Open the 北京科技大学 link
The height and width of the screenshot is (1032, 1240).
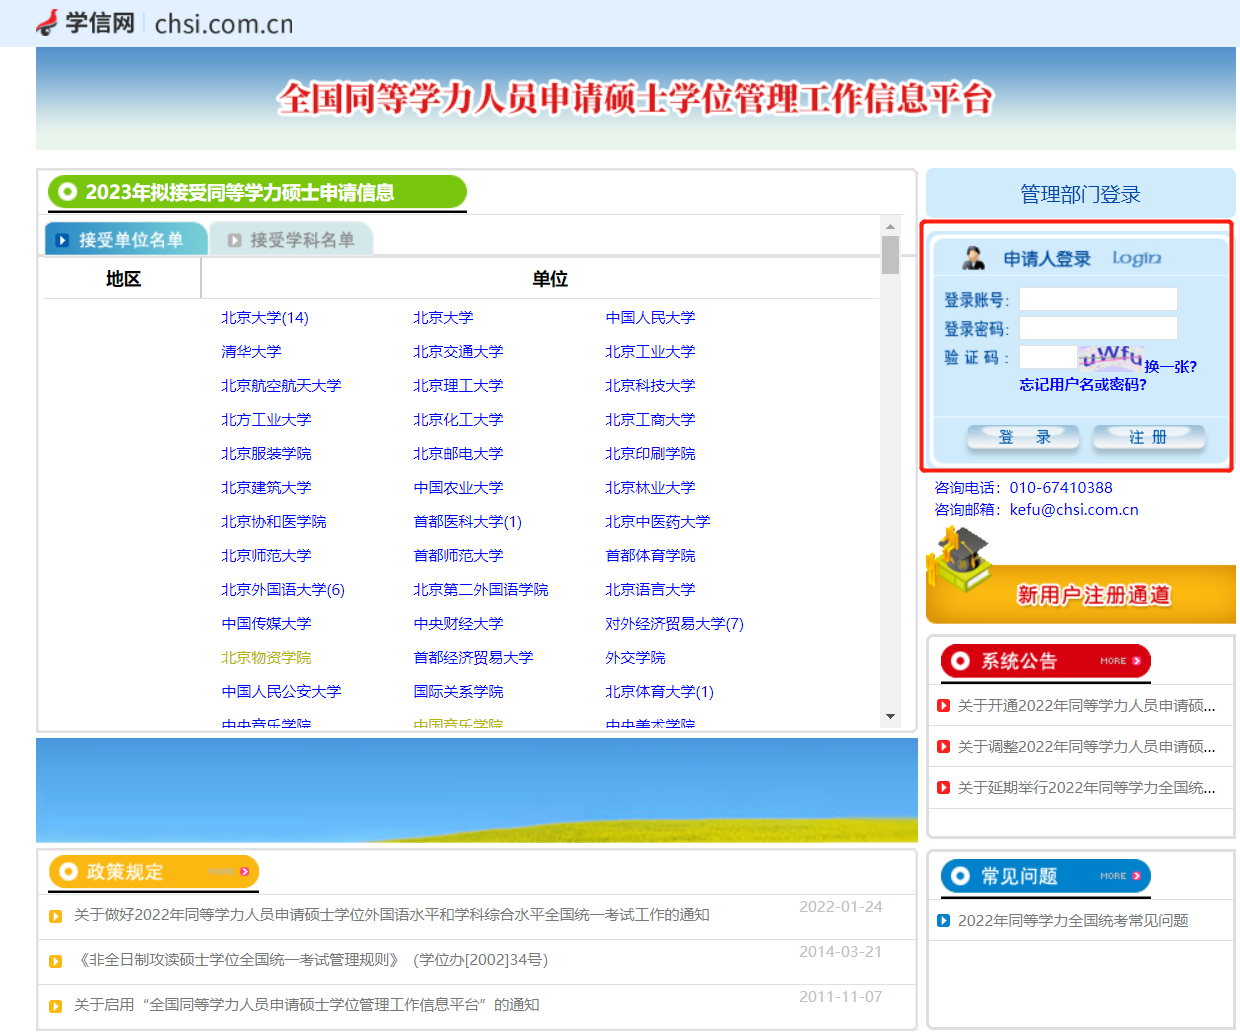[x=650, y=386]
